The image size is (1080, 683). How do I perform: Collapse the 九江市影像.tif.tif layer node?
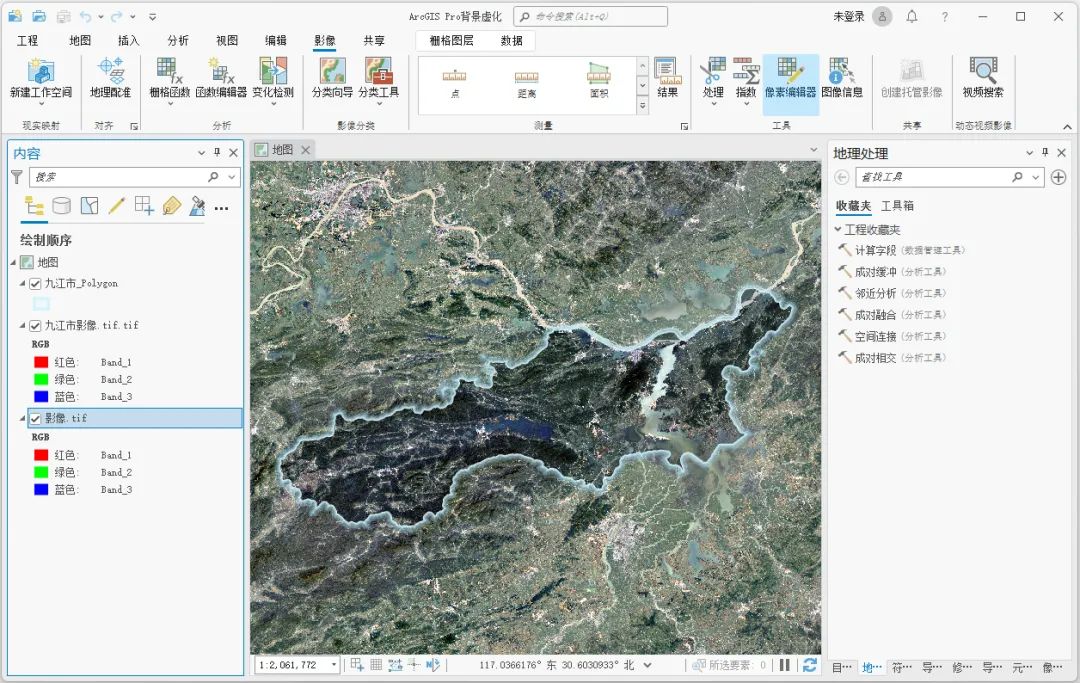(22, 326)
